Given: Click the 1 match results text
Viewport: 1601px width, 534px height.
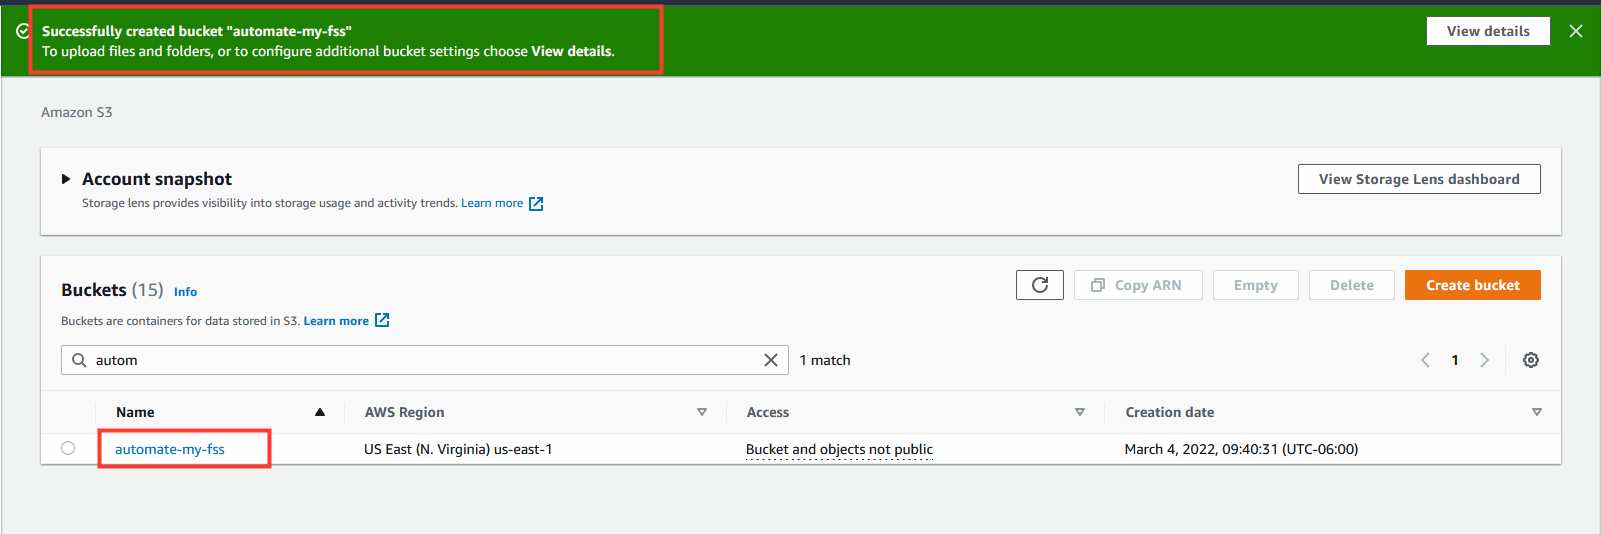Looking at the screenshot, I should pos(825,360).
